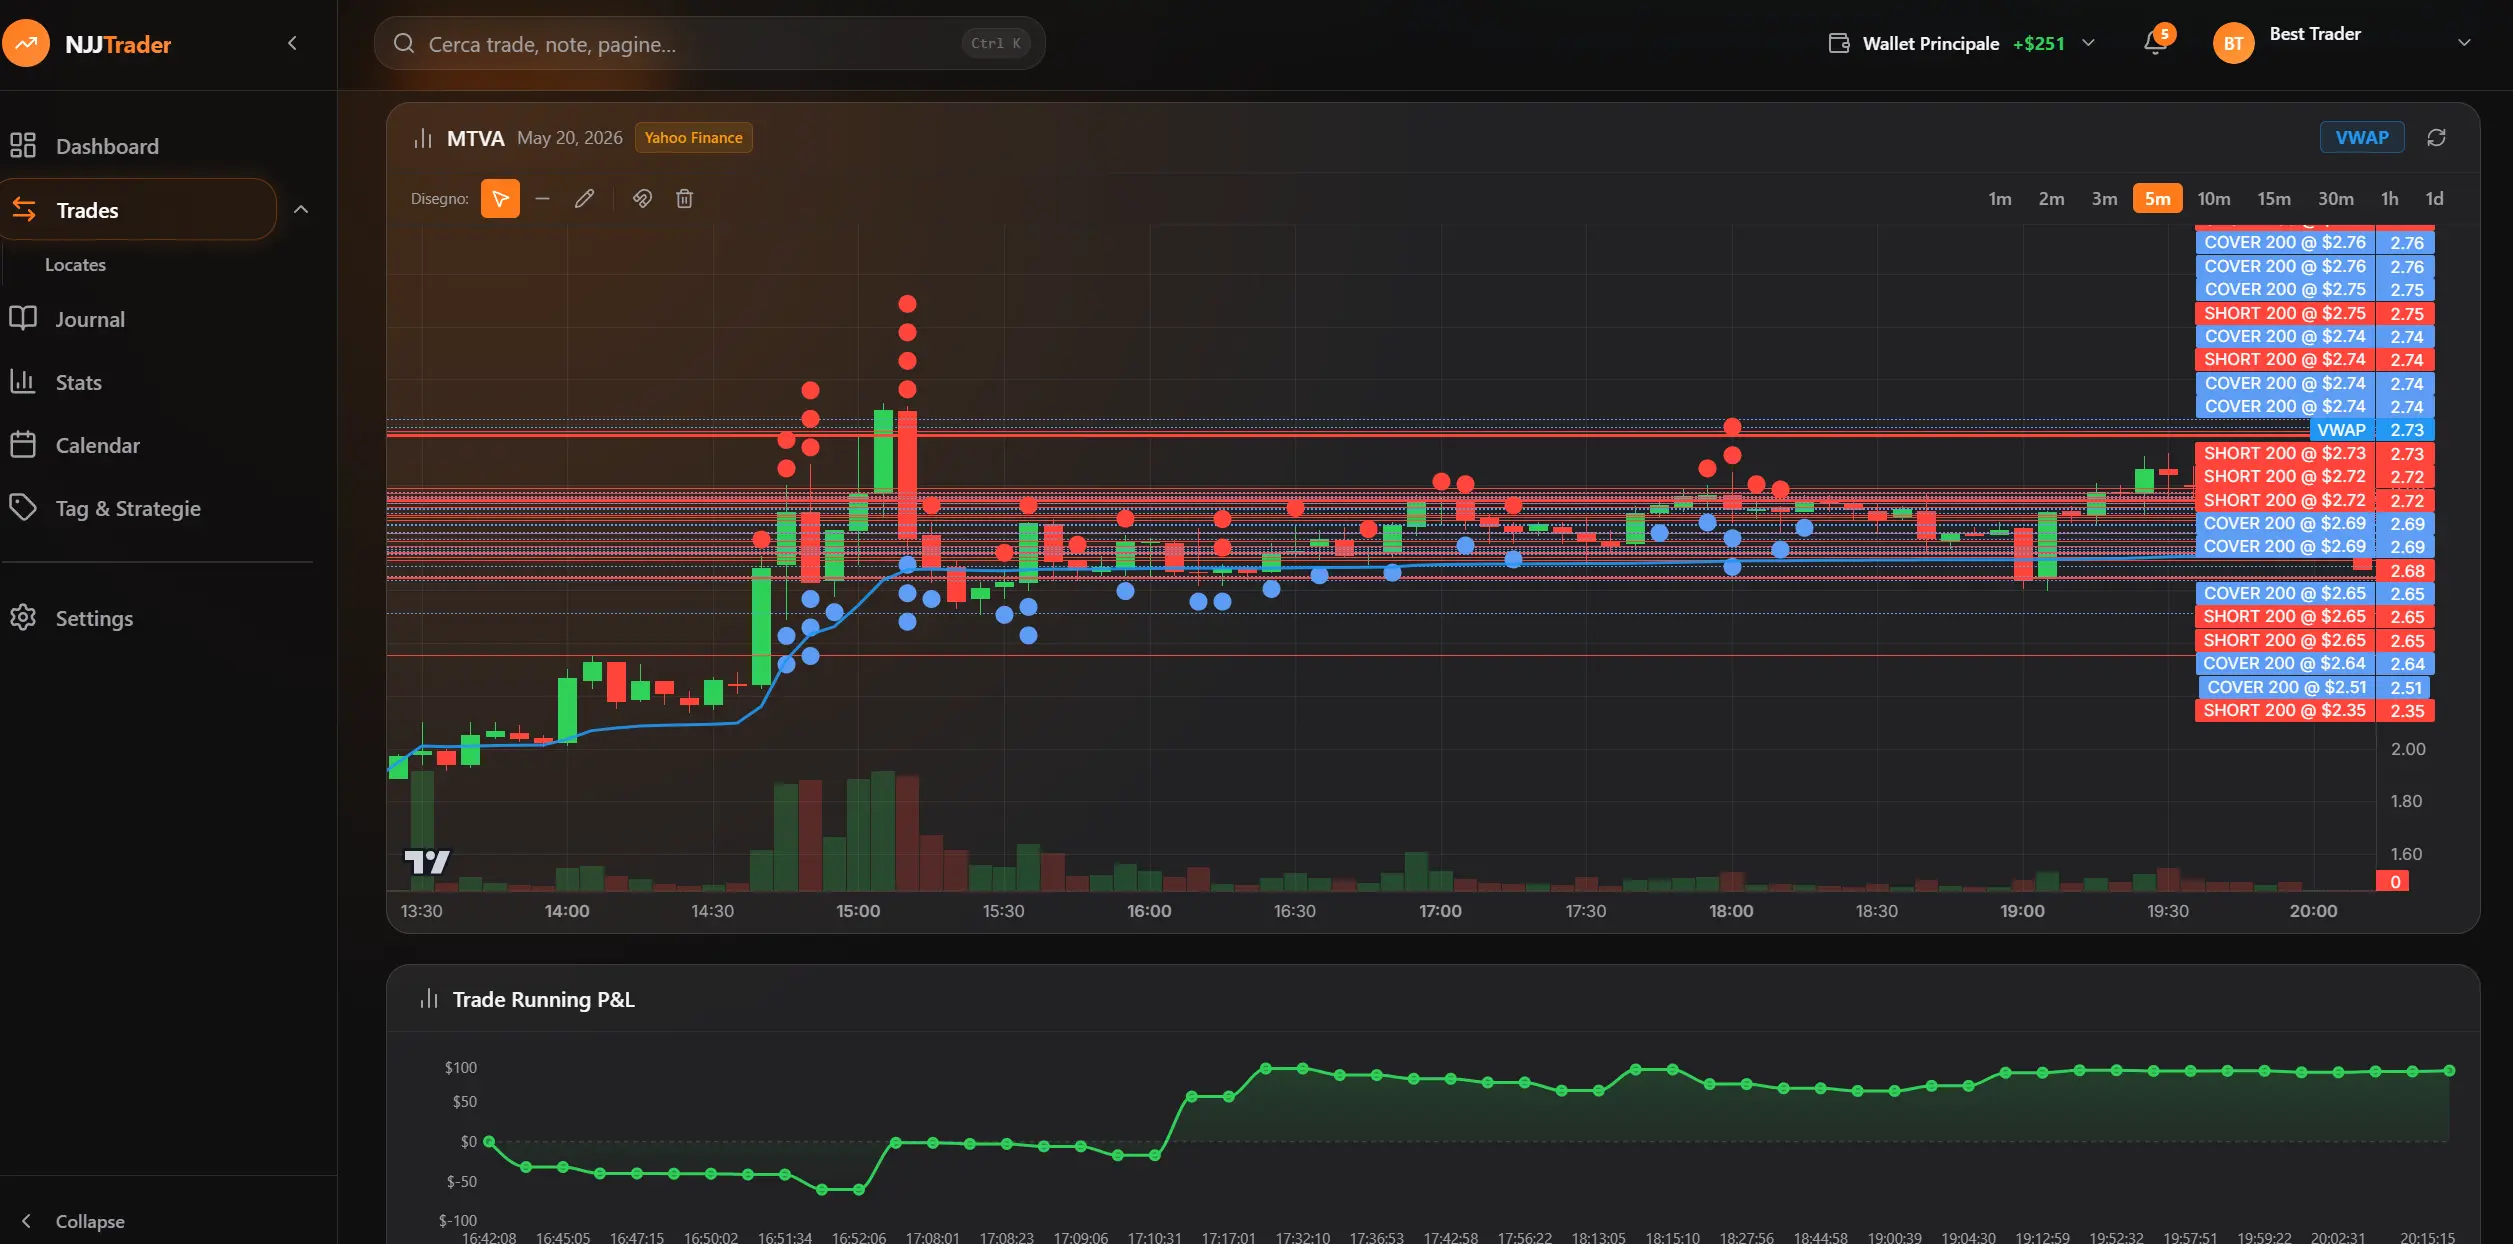Collapse the Trades submenu chevron
The image size is (2513, 1244).
301,209
